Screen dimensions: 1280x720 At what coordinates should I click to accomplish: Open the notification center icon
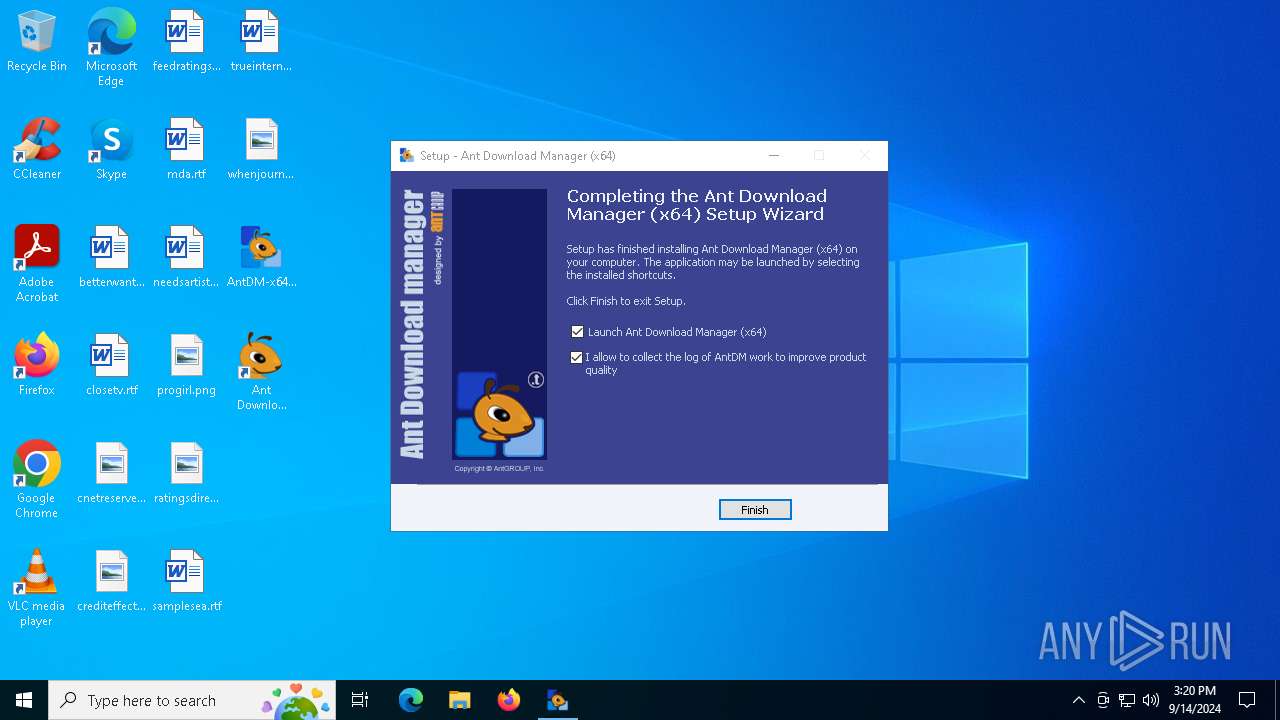point(1247,700)
